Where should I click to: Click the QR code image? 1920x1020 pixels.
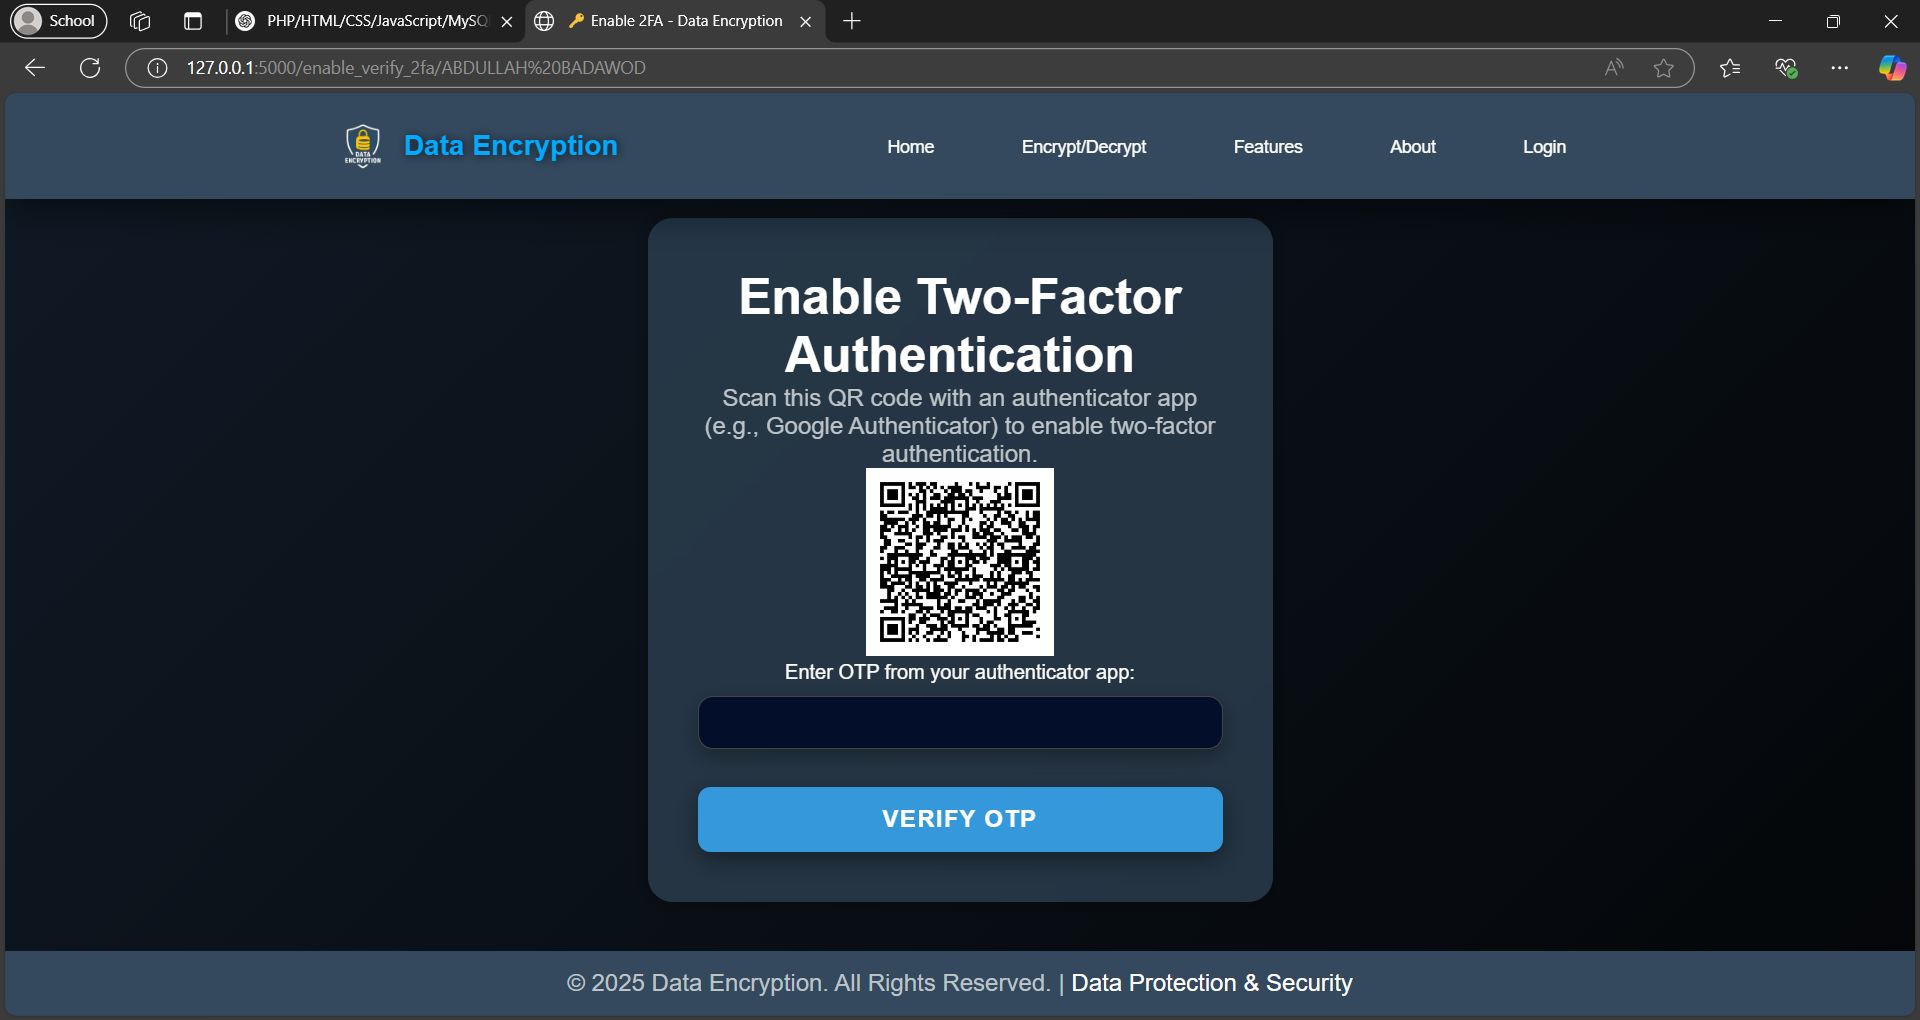(960, 562)
